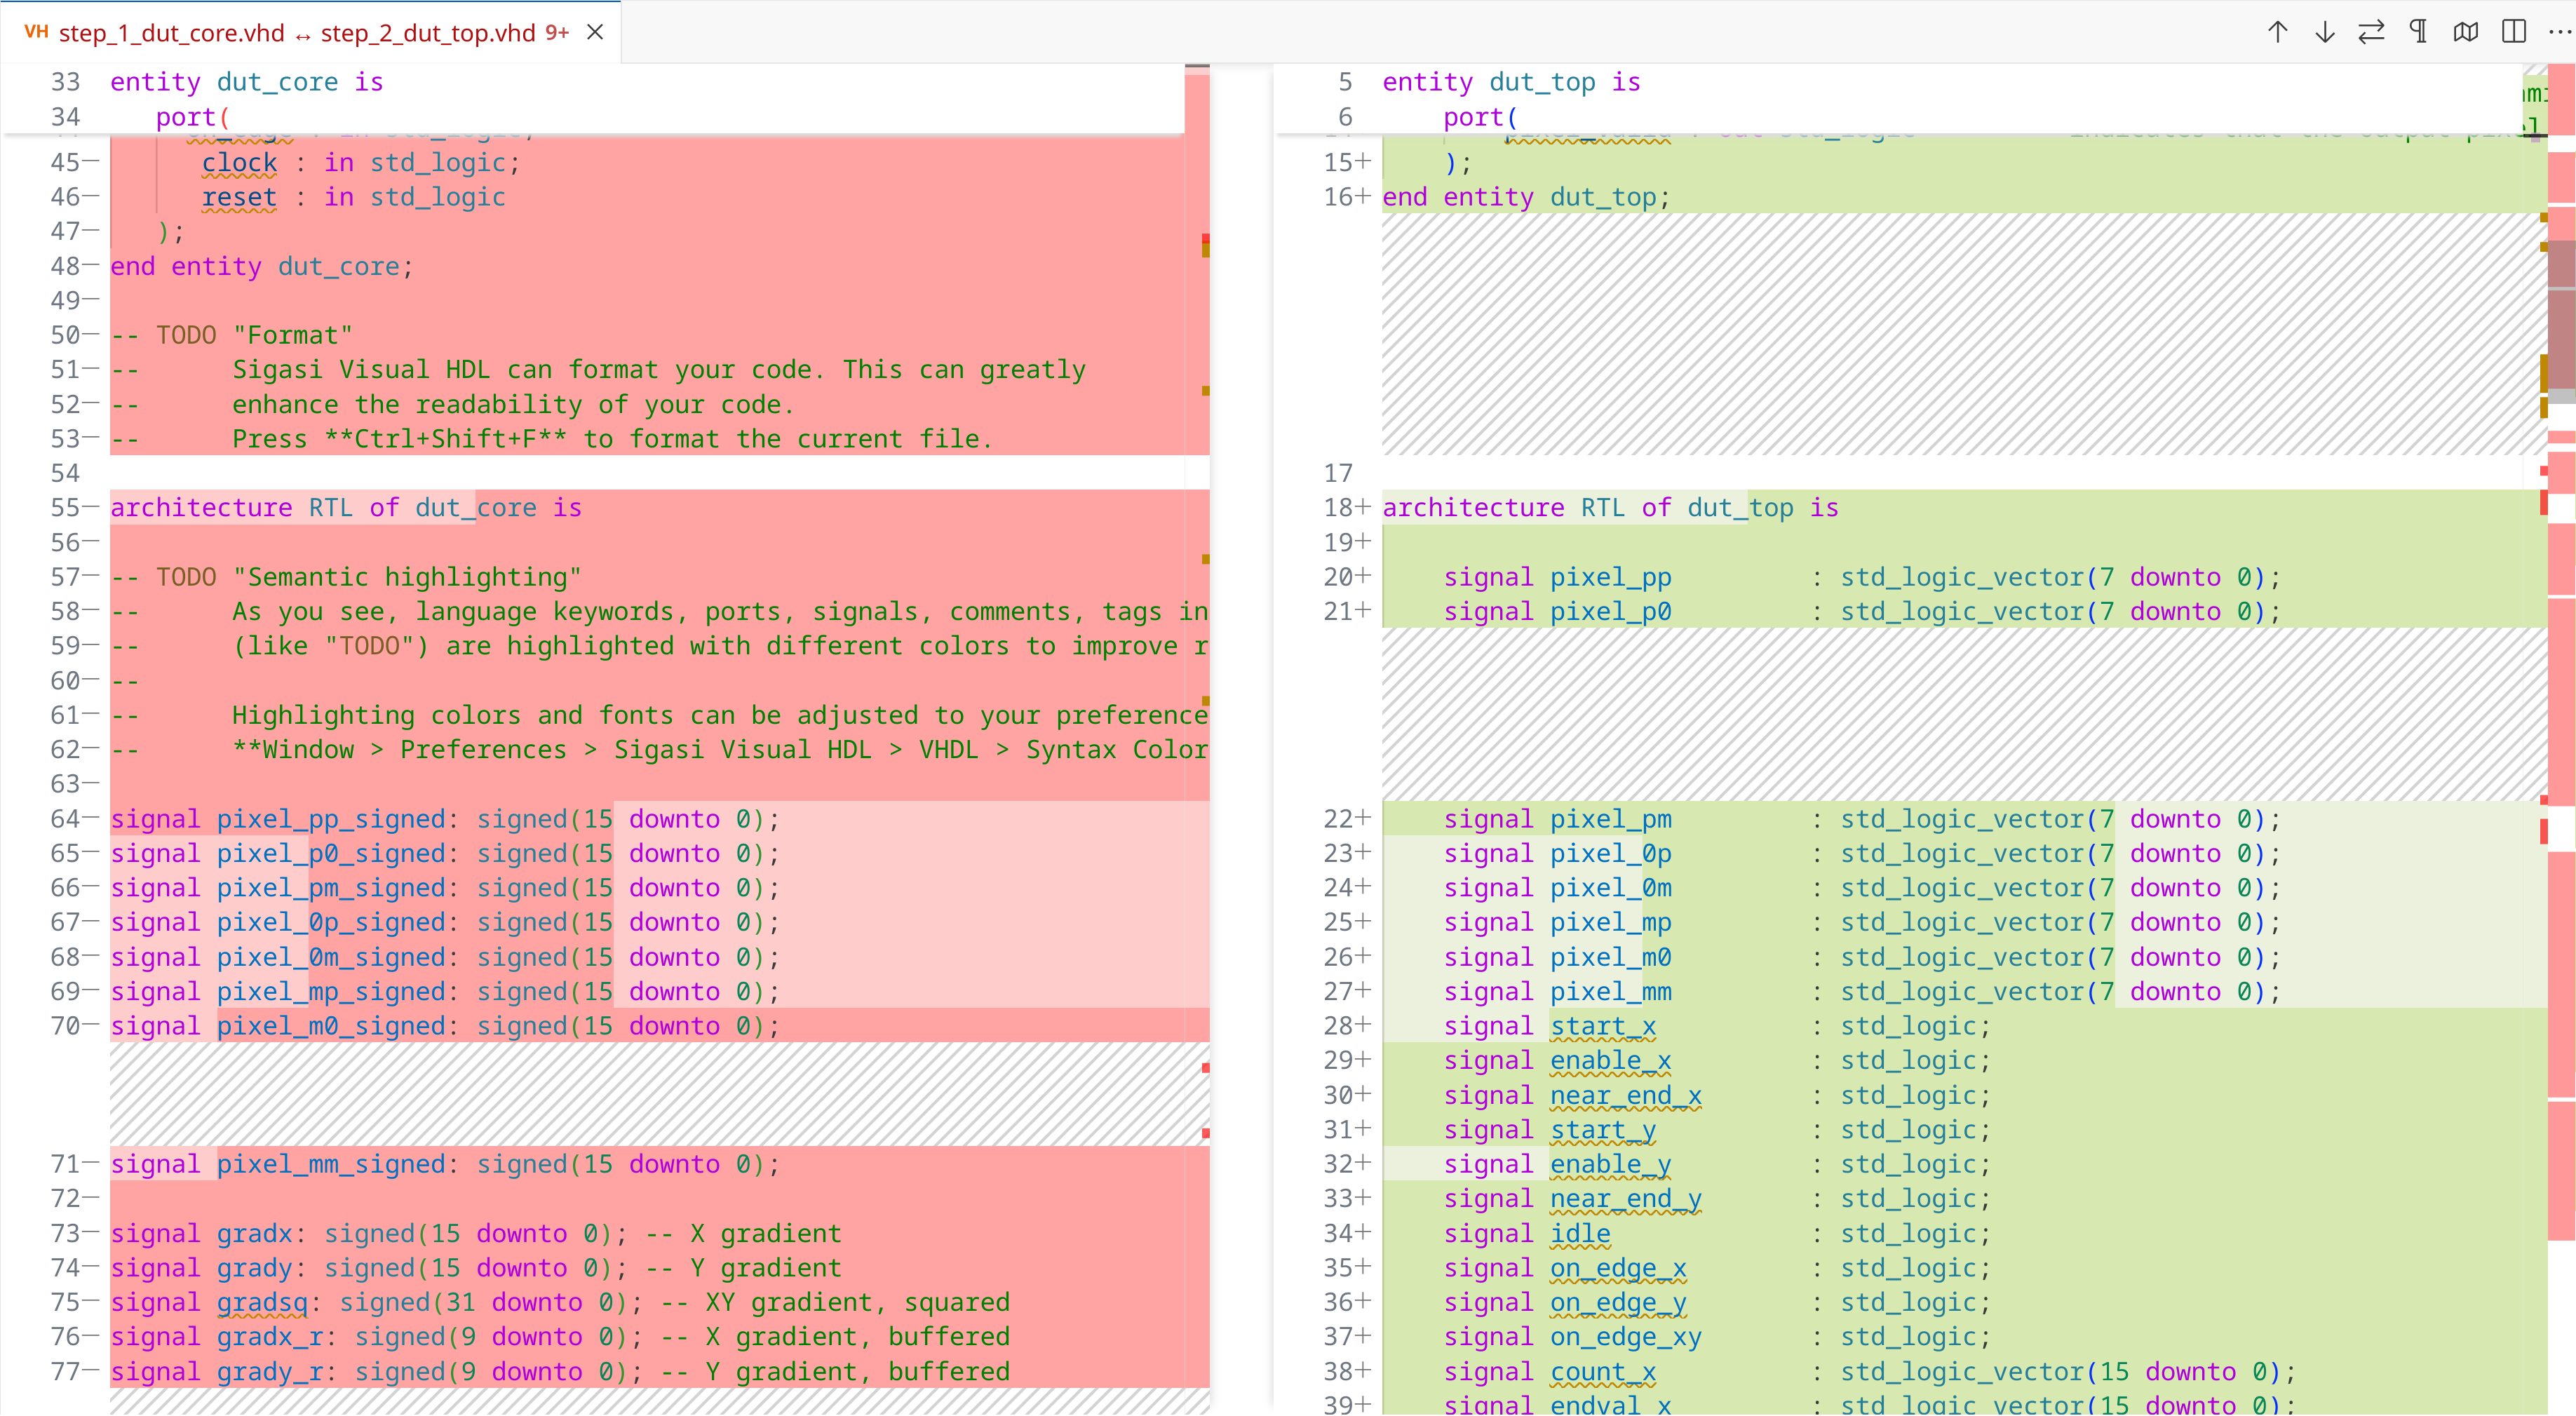
Task: Close the step_1_dut_core.vhd diff tab
Action: 595,32
